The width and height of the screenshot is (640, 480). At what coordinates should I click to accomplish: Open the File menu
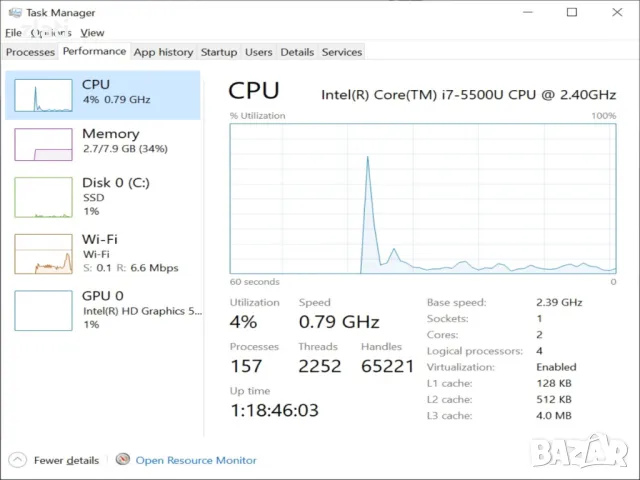click(13, 33)
